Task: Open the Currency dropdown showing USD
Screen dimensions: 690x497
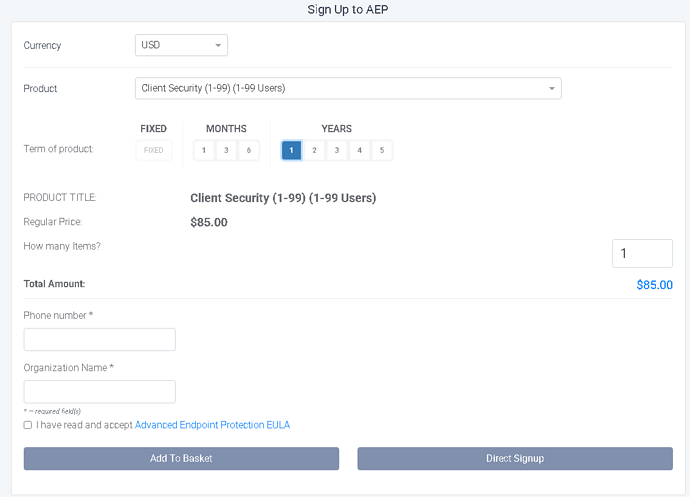Action: tap(181, 45)
